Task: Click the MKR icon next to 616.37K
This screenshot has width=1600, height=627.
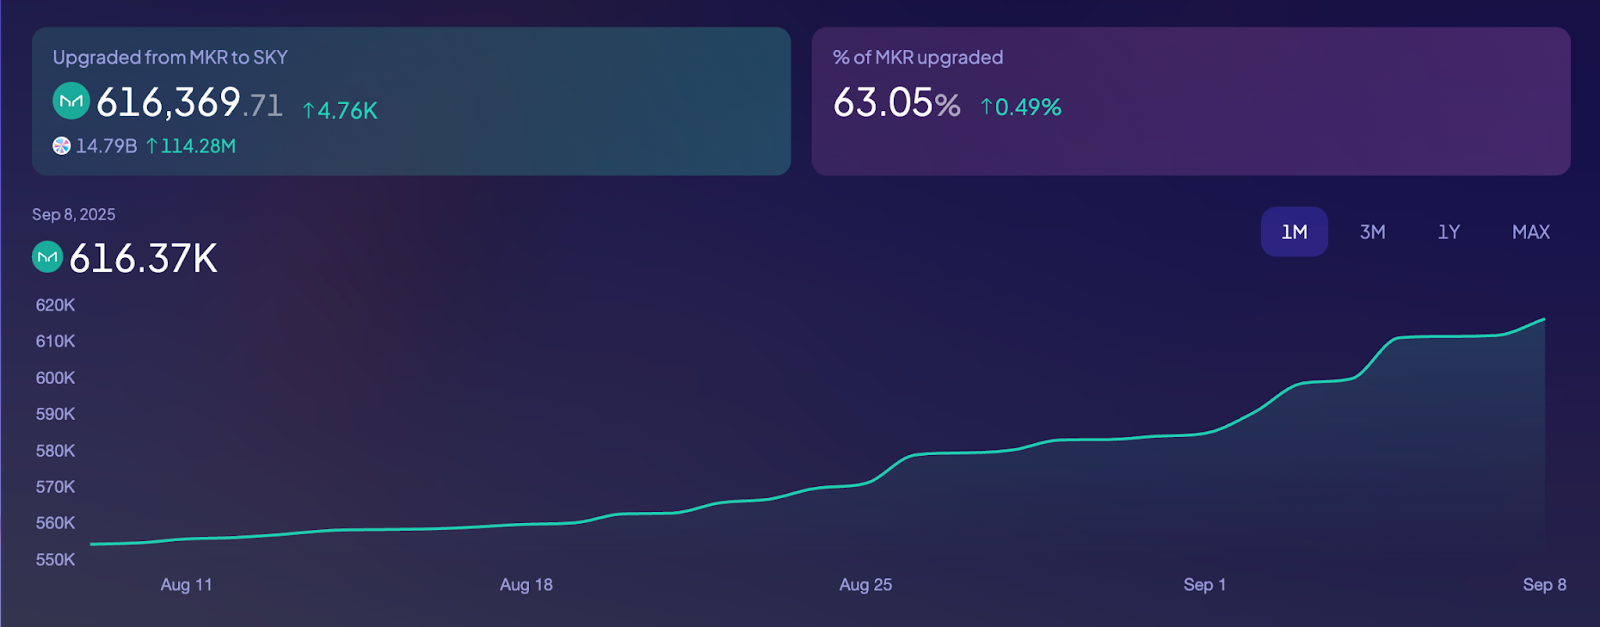Action: point(47,257)
